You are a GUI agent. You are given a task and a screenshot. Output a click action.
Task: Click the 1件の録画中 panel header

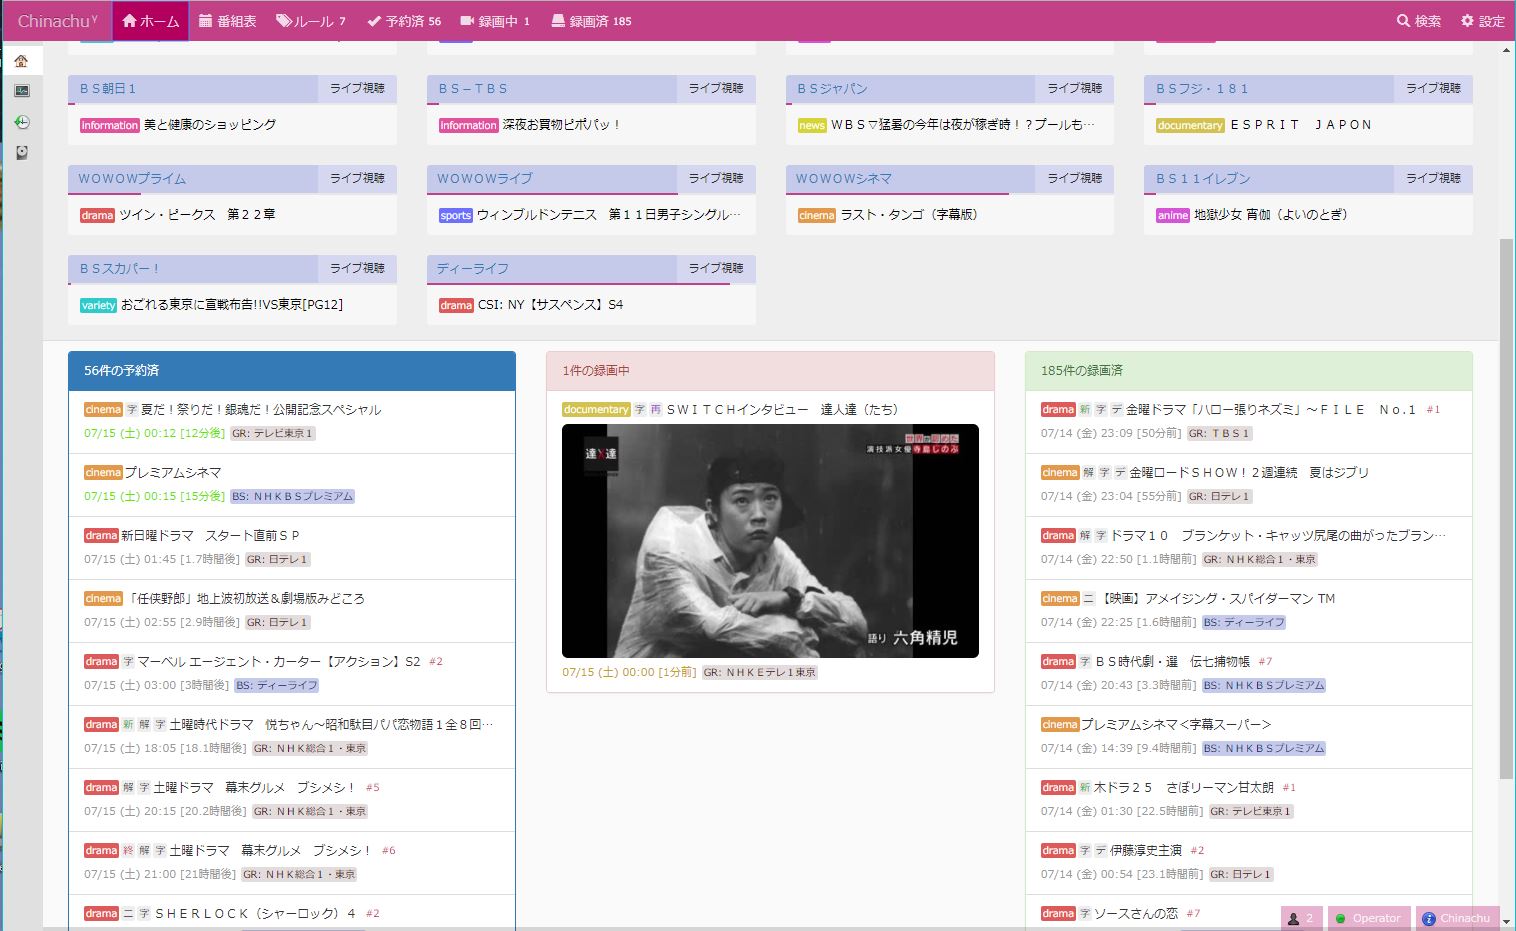click(770, 371)
